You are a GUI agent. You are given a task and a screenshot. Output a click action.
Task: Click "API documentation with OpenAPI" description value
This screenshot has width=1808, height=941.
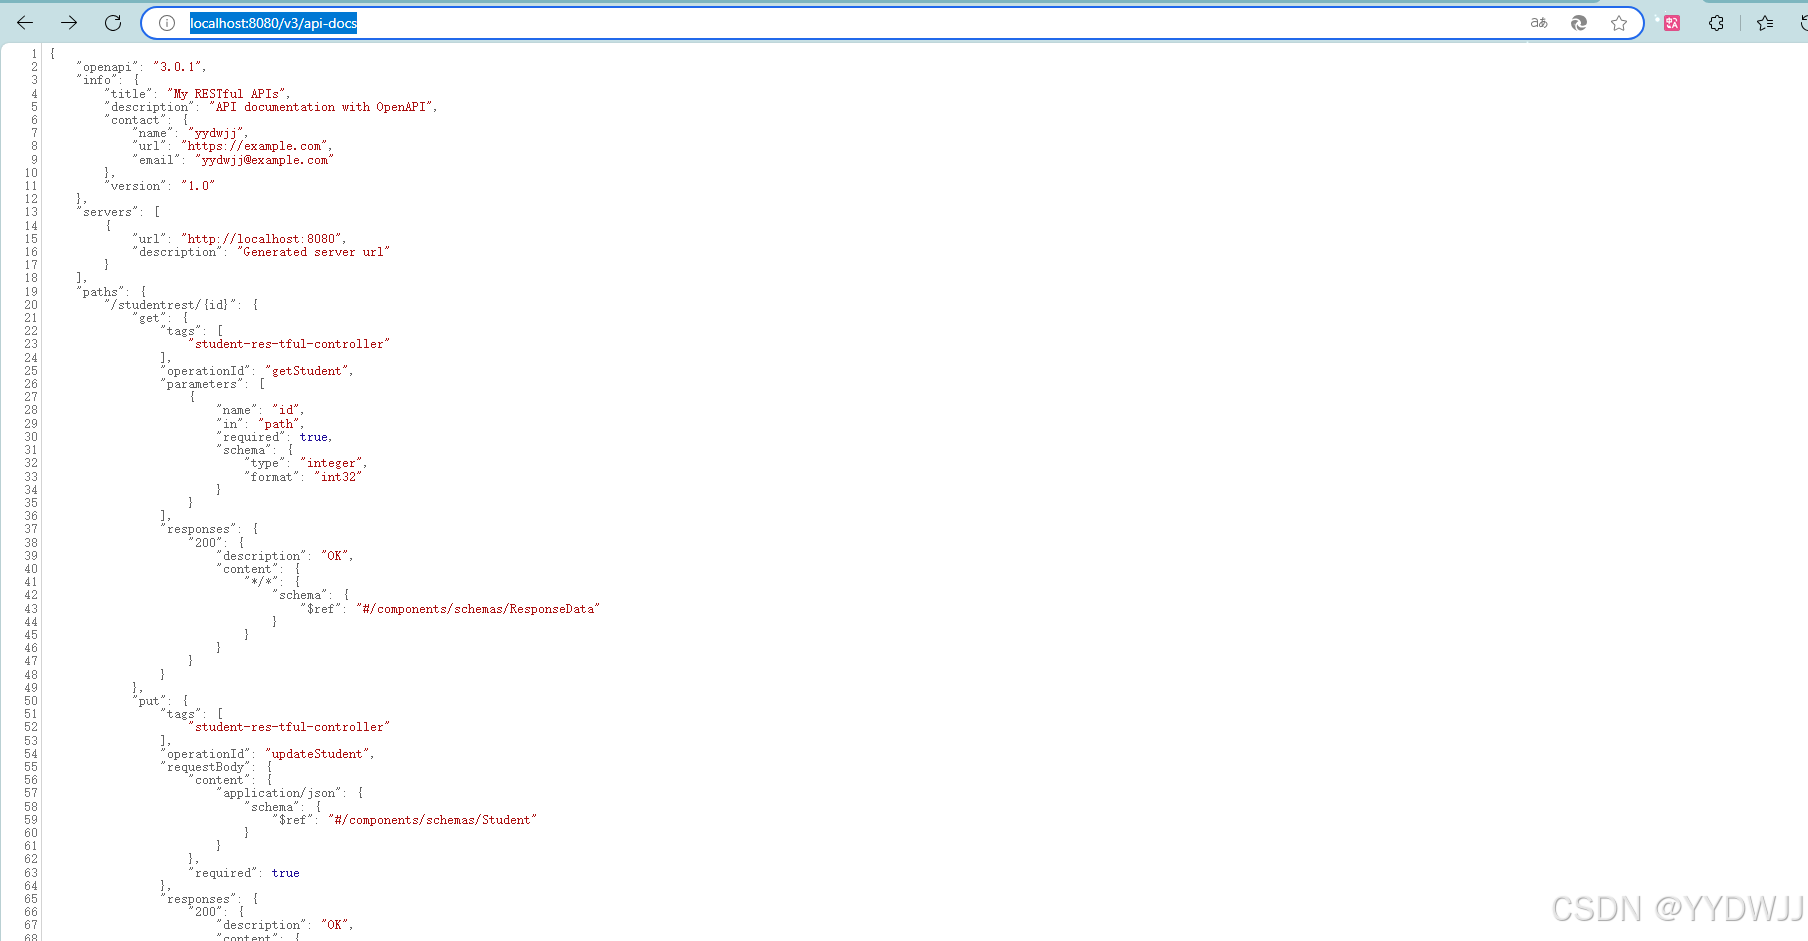click(322, 107)
